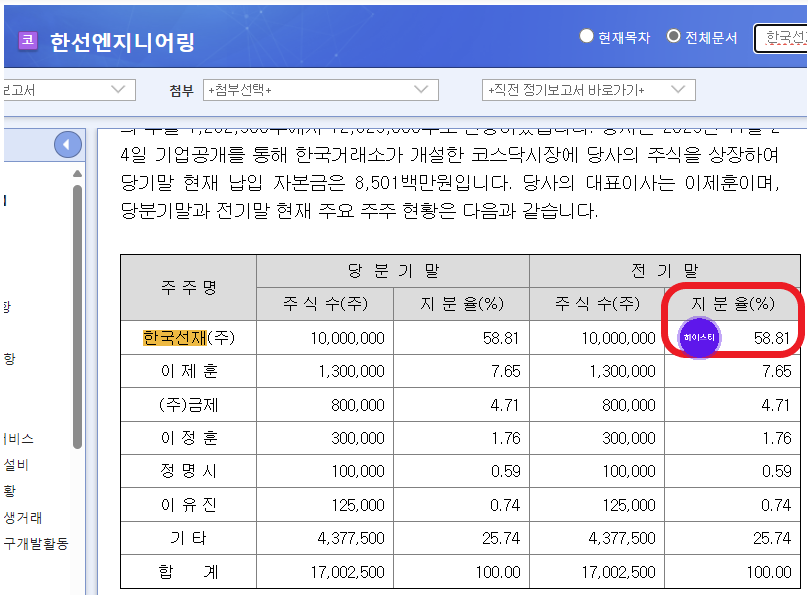Click the 100.00 total percentage under 전기말

click(769, 572)
